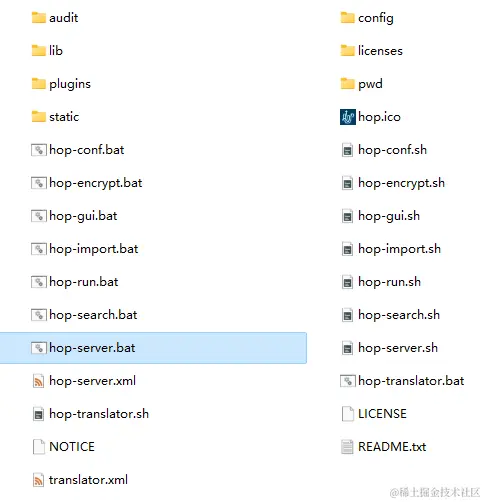Select the file name "hop-conf.bat"
Screen dimensions: 484x502
click(87, 150)
